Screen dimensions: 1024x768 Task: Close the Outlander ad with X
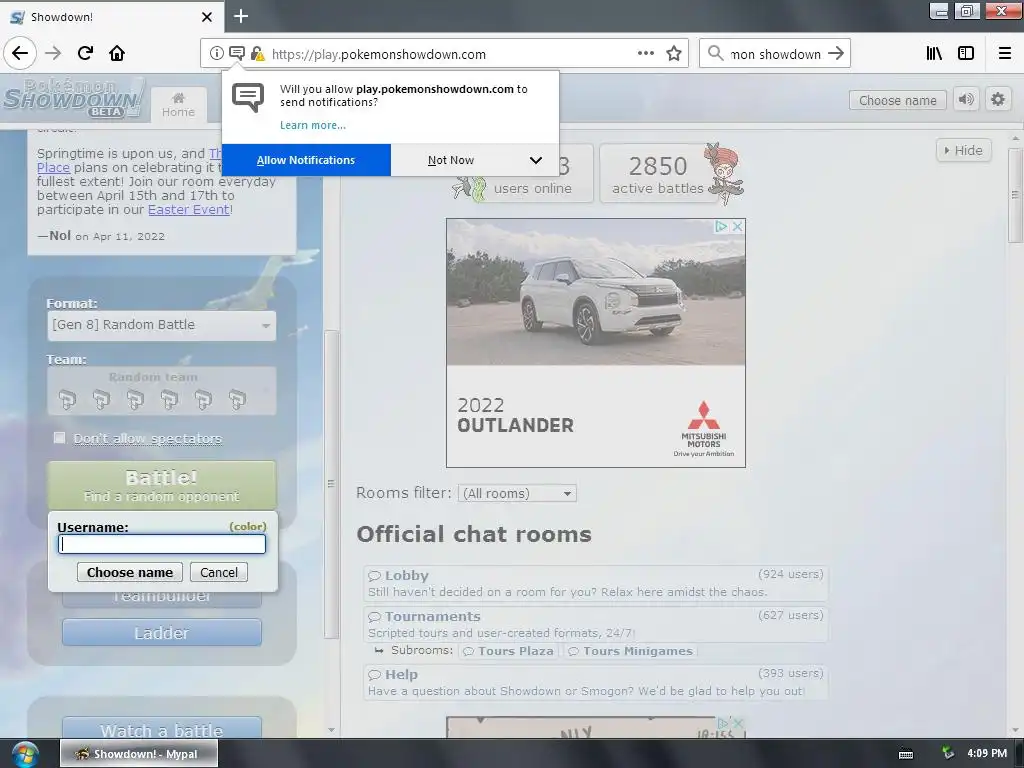tap(737, 227)
